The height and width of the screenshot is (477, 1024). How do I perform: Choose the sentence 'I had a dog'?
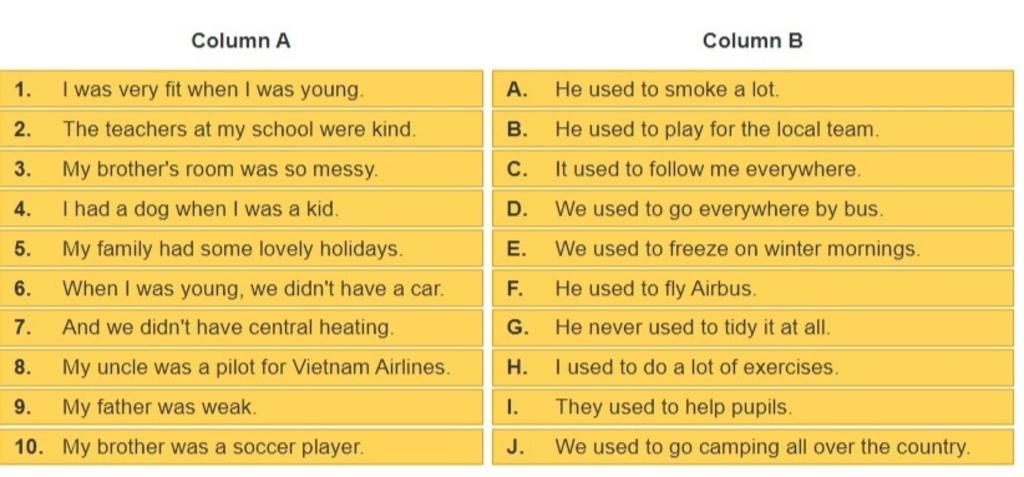pyautogui.click(x=241, y=209)
